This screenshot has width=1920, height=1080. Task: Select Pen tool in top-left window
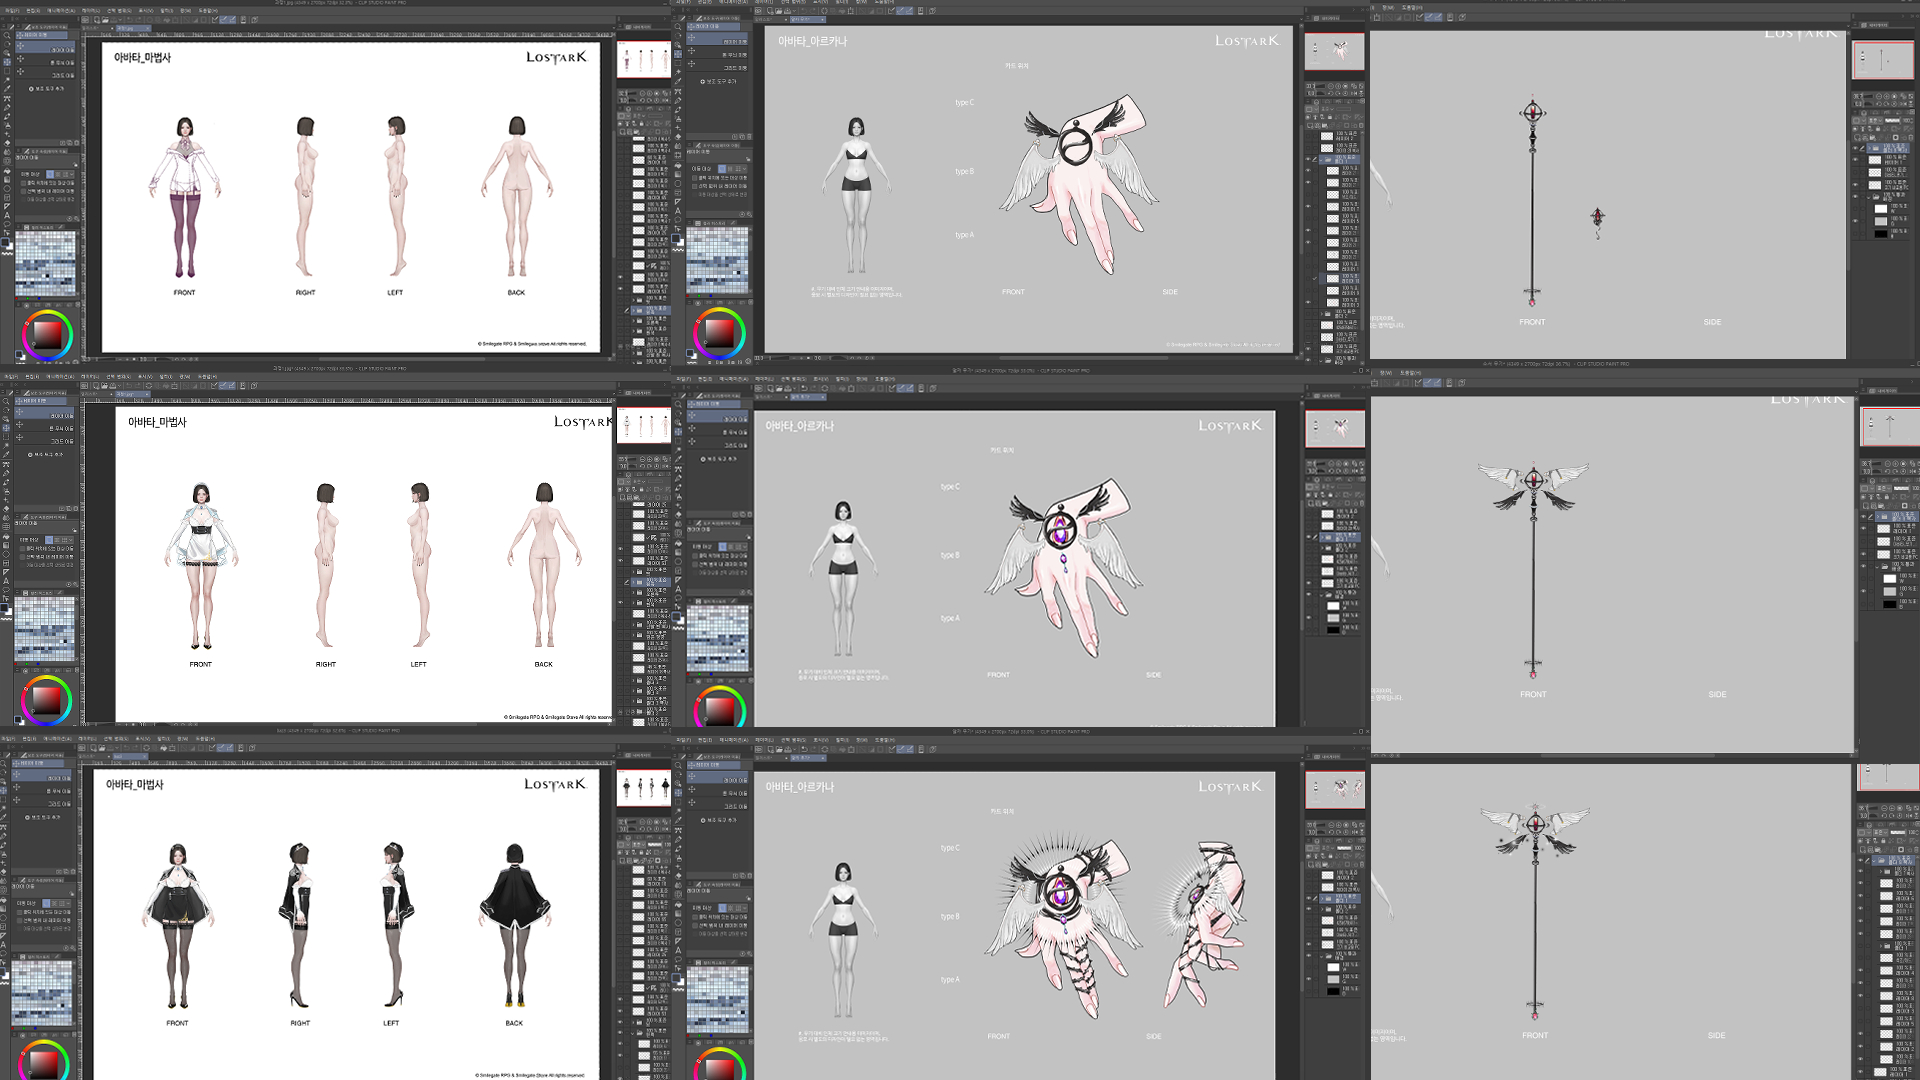tap(7, 107)
